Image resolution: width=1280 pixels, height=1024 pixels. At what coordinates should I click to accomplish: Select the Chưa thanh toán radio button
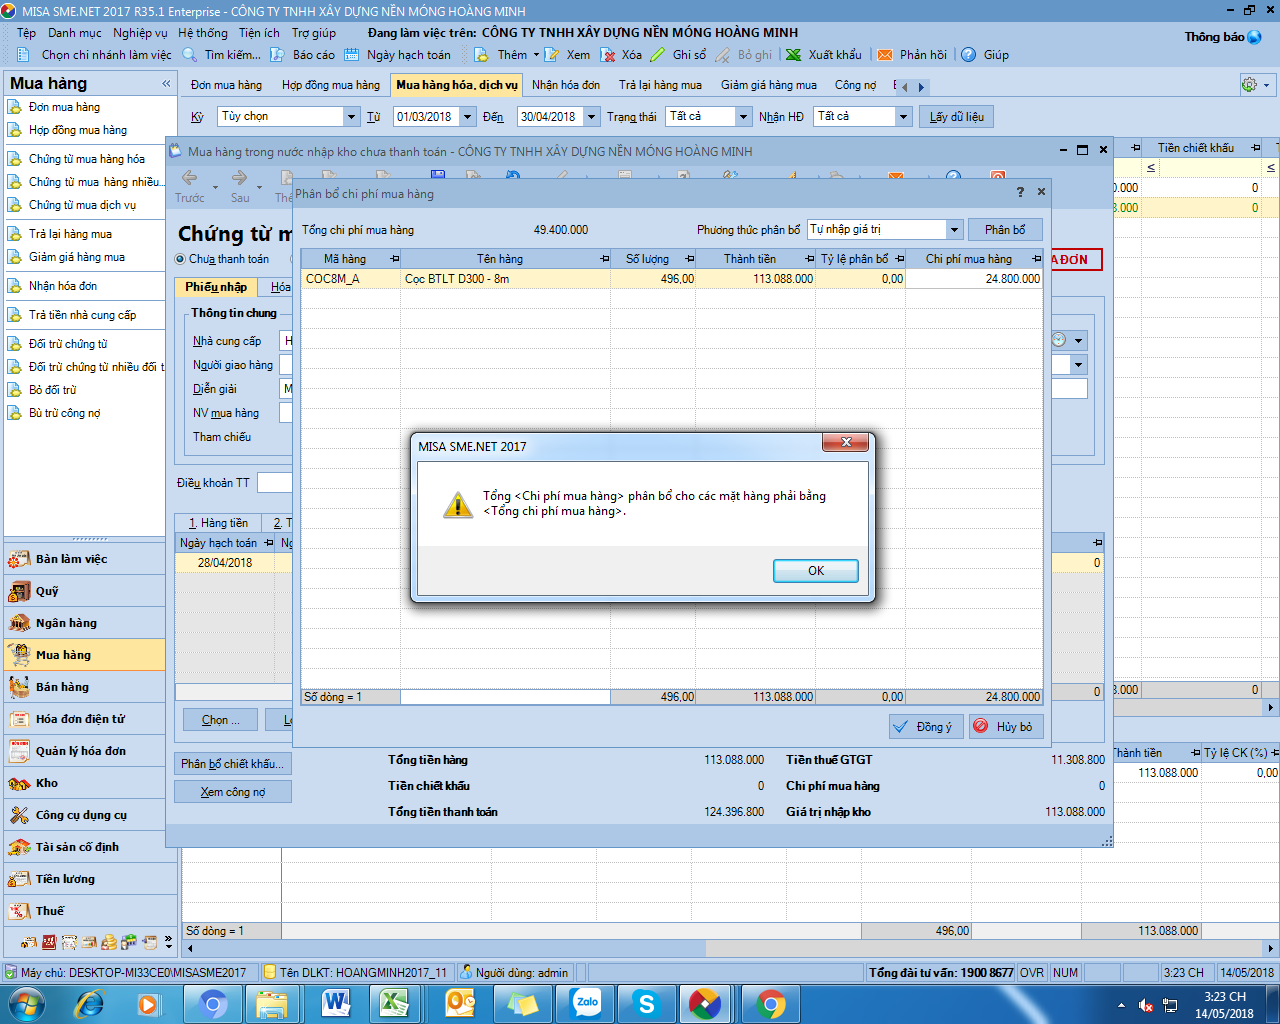(x=180, y=259)
